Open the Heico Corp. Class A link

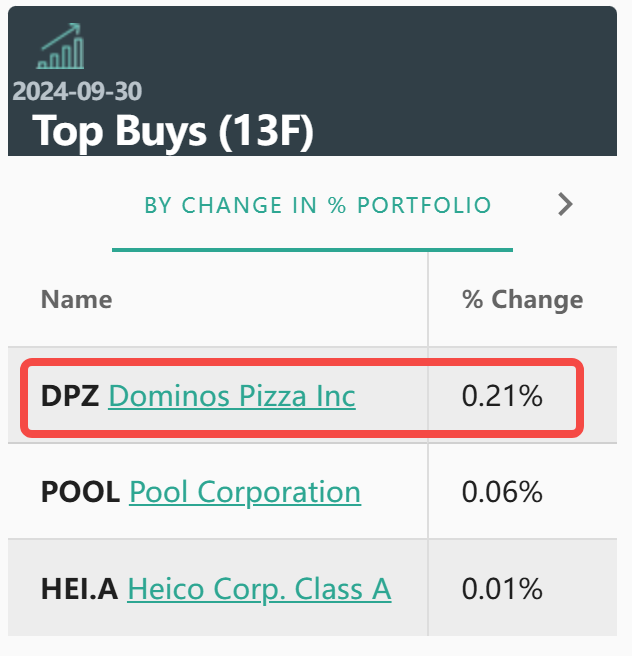pyautogui.click(x=259, y=588)
